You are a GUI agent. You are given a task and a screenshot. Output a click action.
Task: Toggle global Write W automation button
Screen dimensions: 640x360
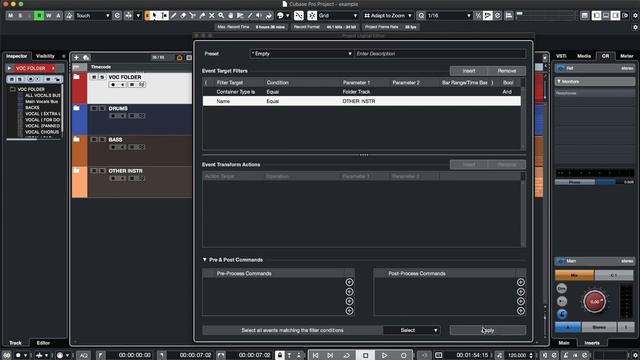pos(49,16)
